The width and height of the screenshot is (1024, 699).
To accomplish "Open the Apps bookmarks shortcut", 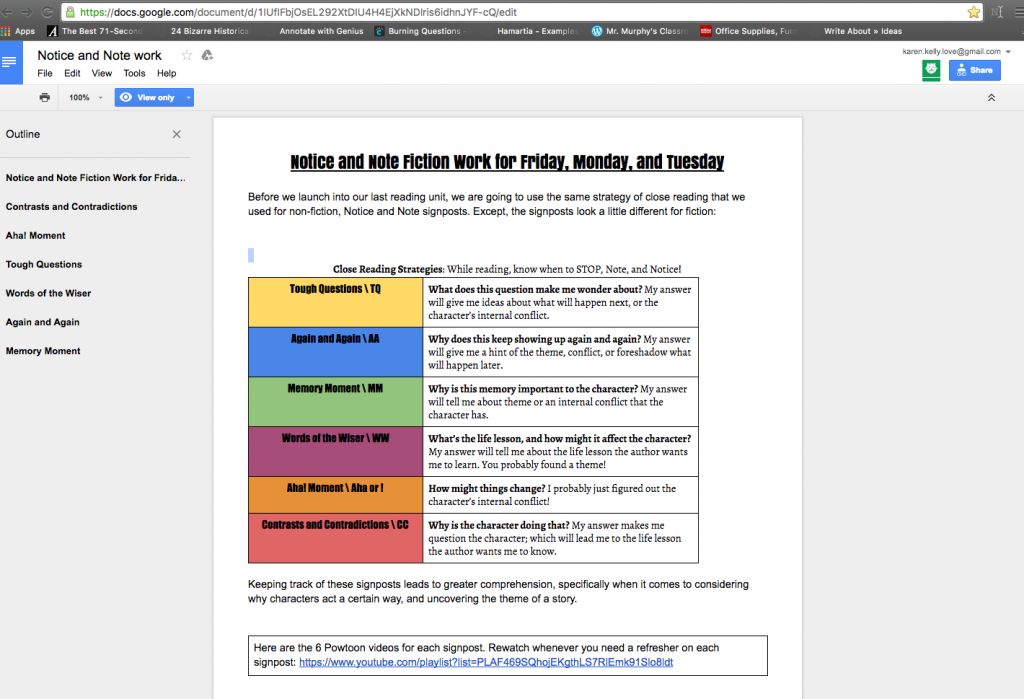I will pyautogui.click(x=18, y=31).
